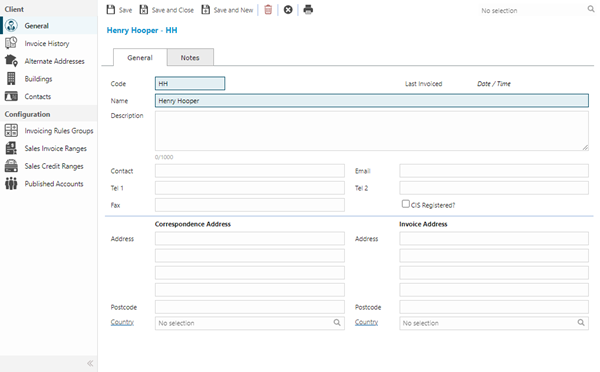Open the Correspondence Address country lookup

337,323
